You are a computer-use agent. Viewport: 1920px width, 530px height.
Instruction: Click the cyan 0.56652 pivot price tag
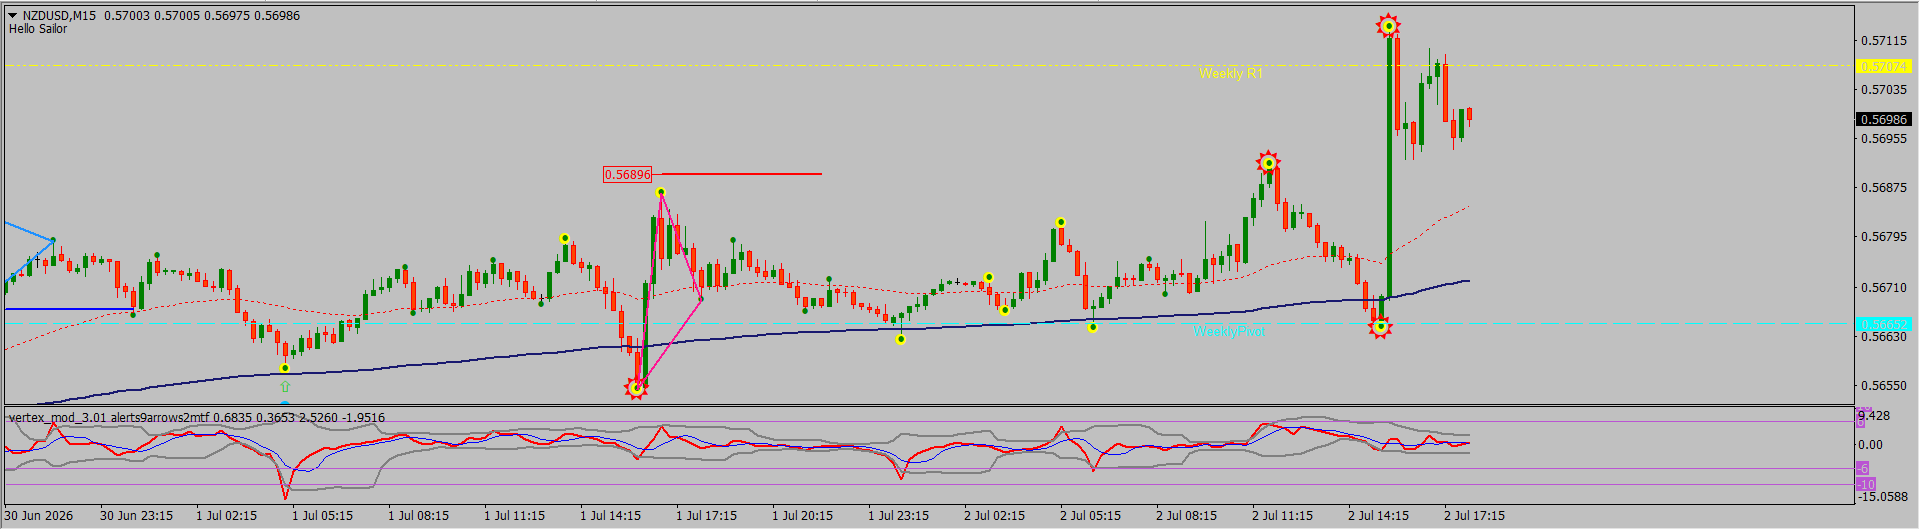pos(1884,324)
